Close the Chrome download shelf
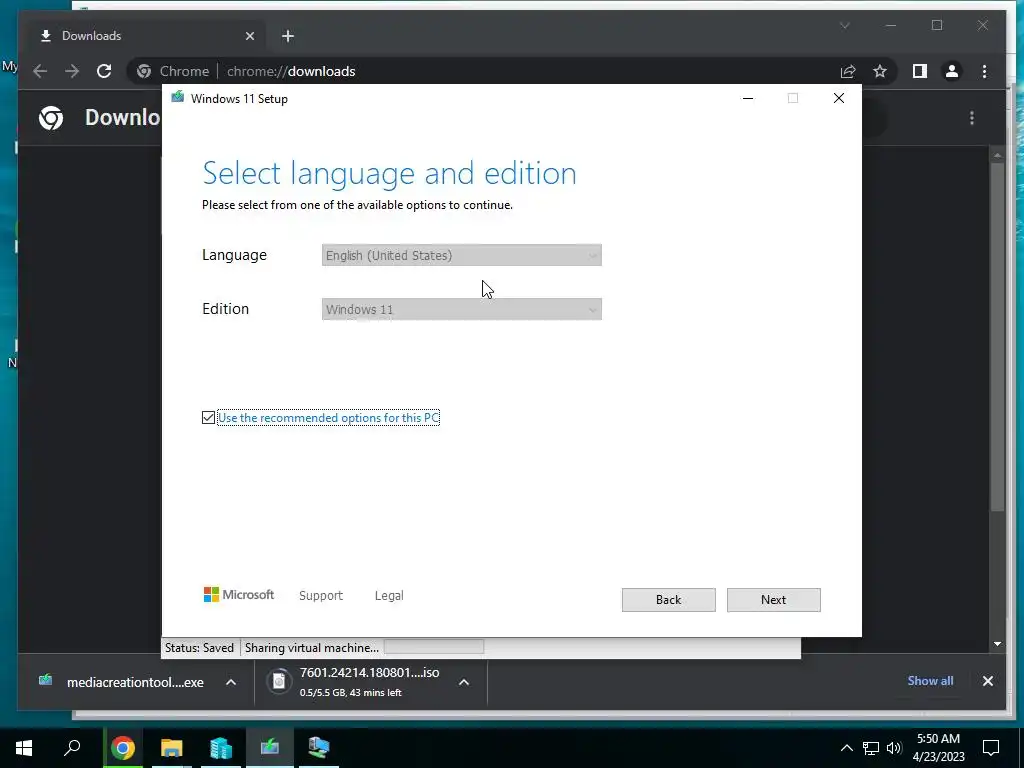 coord(987,681)
